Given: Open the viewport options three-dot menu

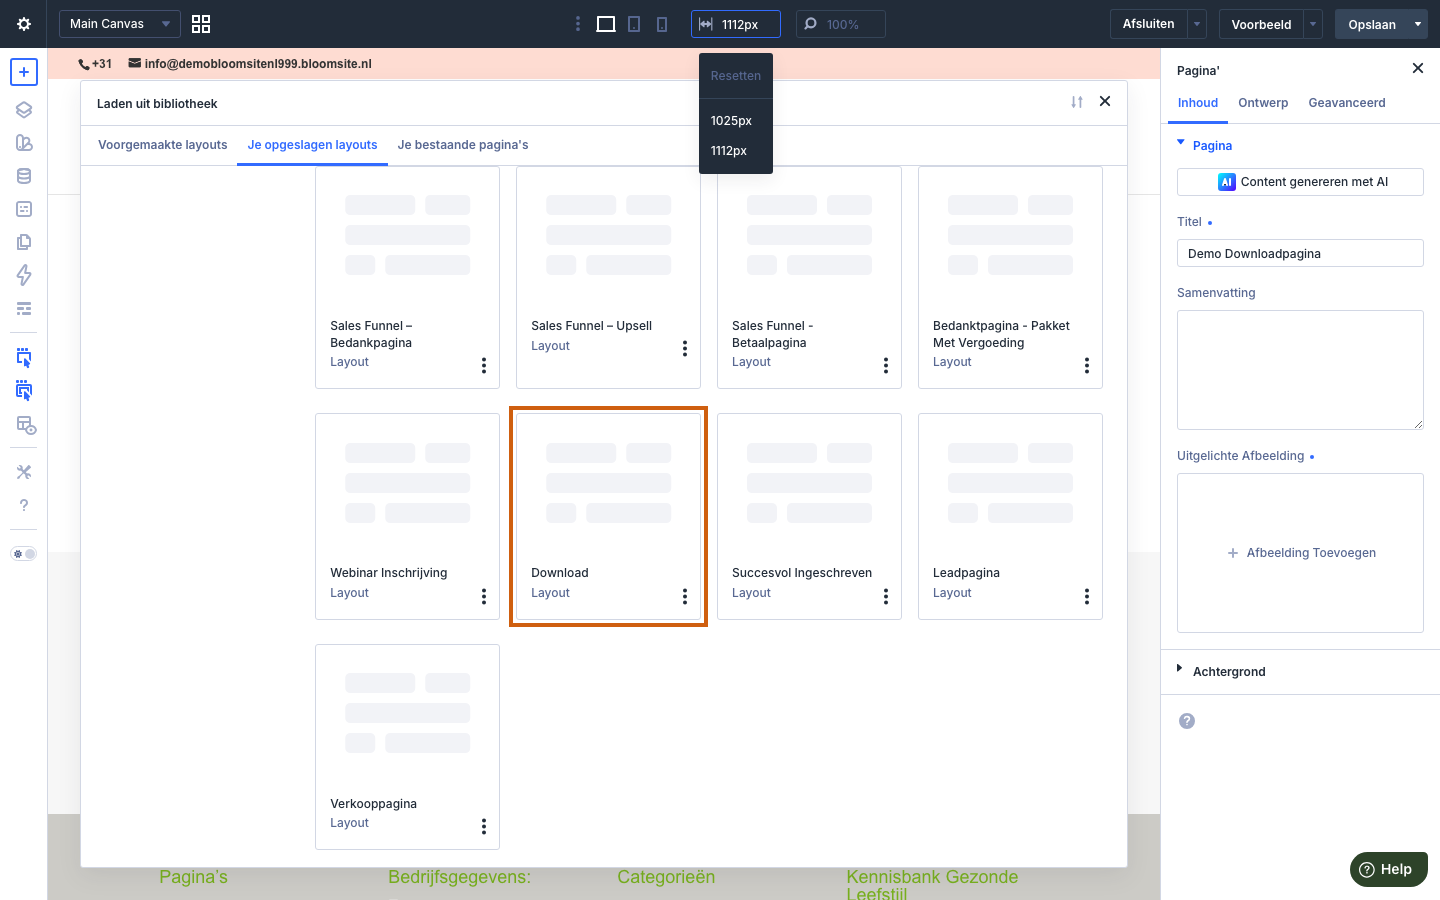Looking at the screenshot, I should coord(578,24).
